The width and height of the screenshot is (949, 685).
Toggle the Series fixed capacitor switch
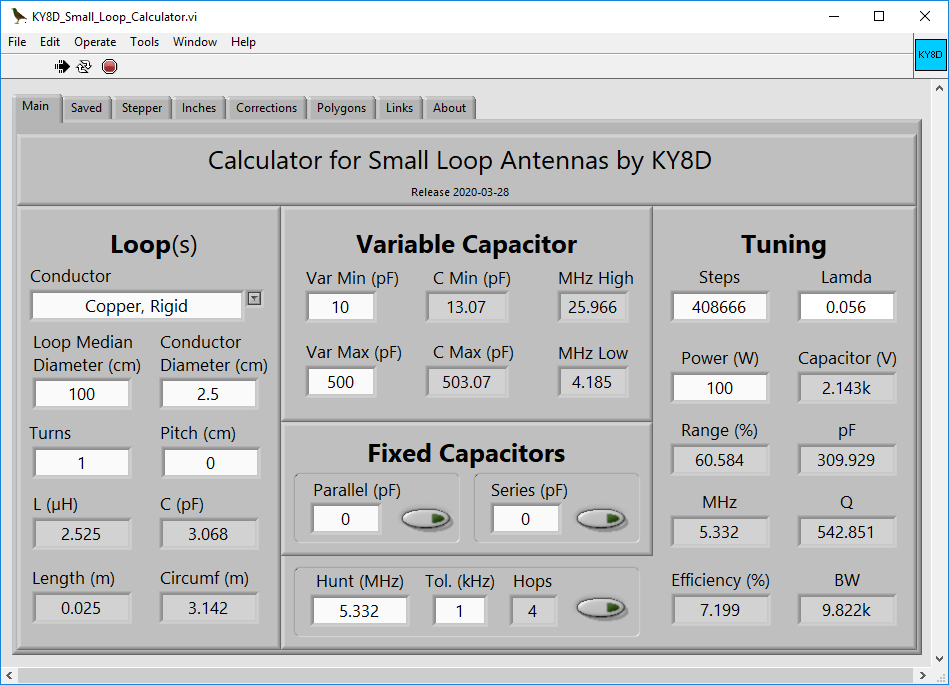click(x=602, y=519)
